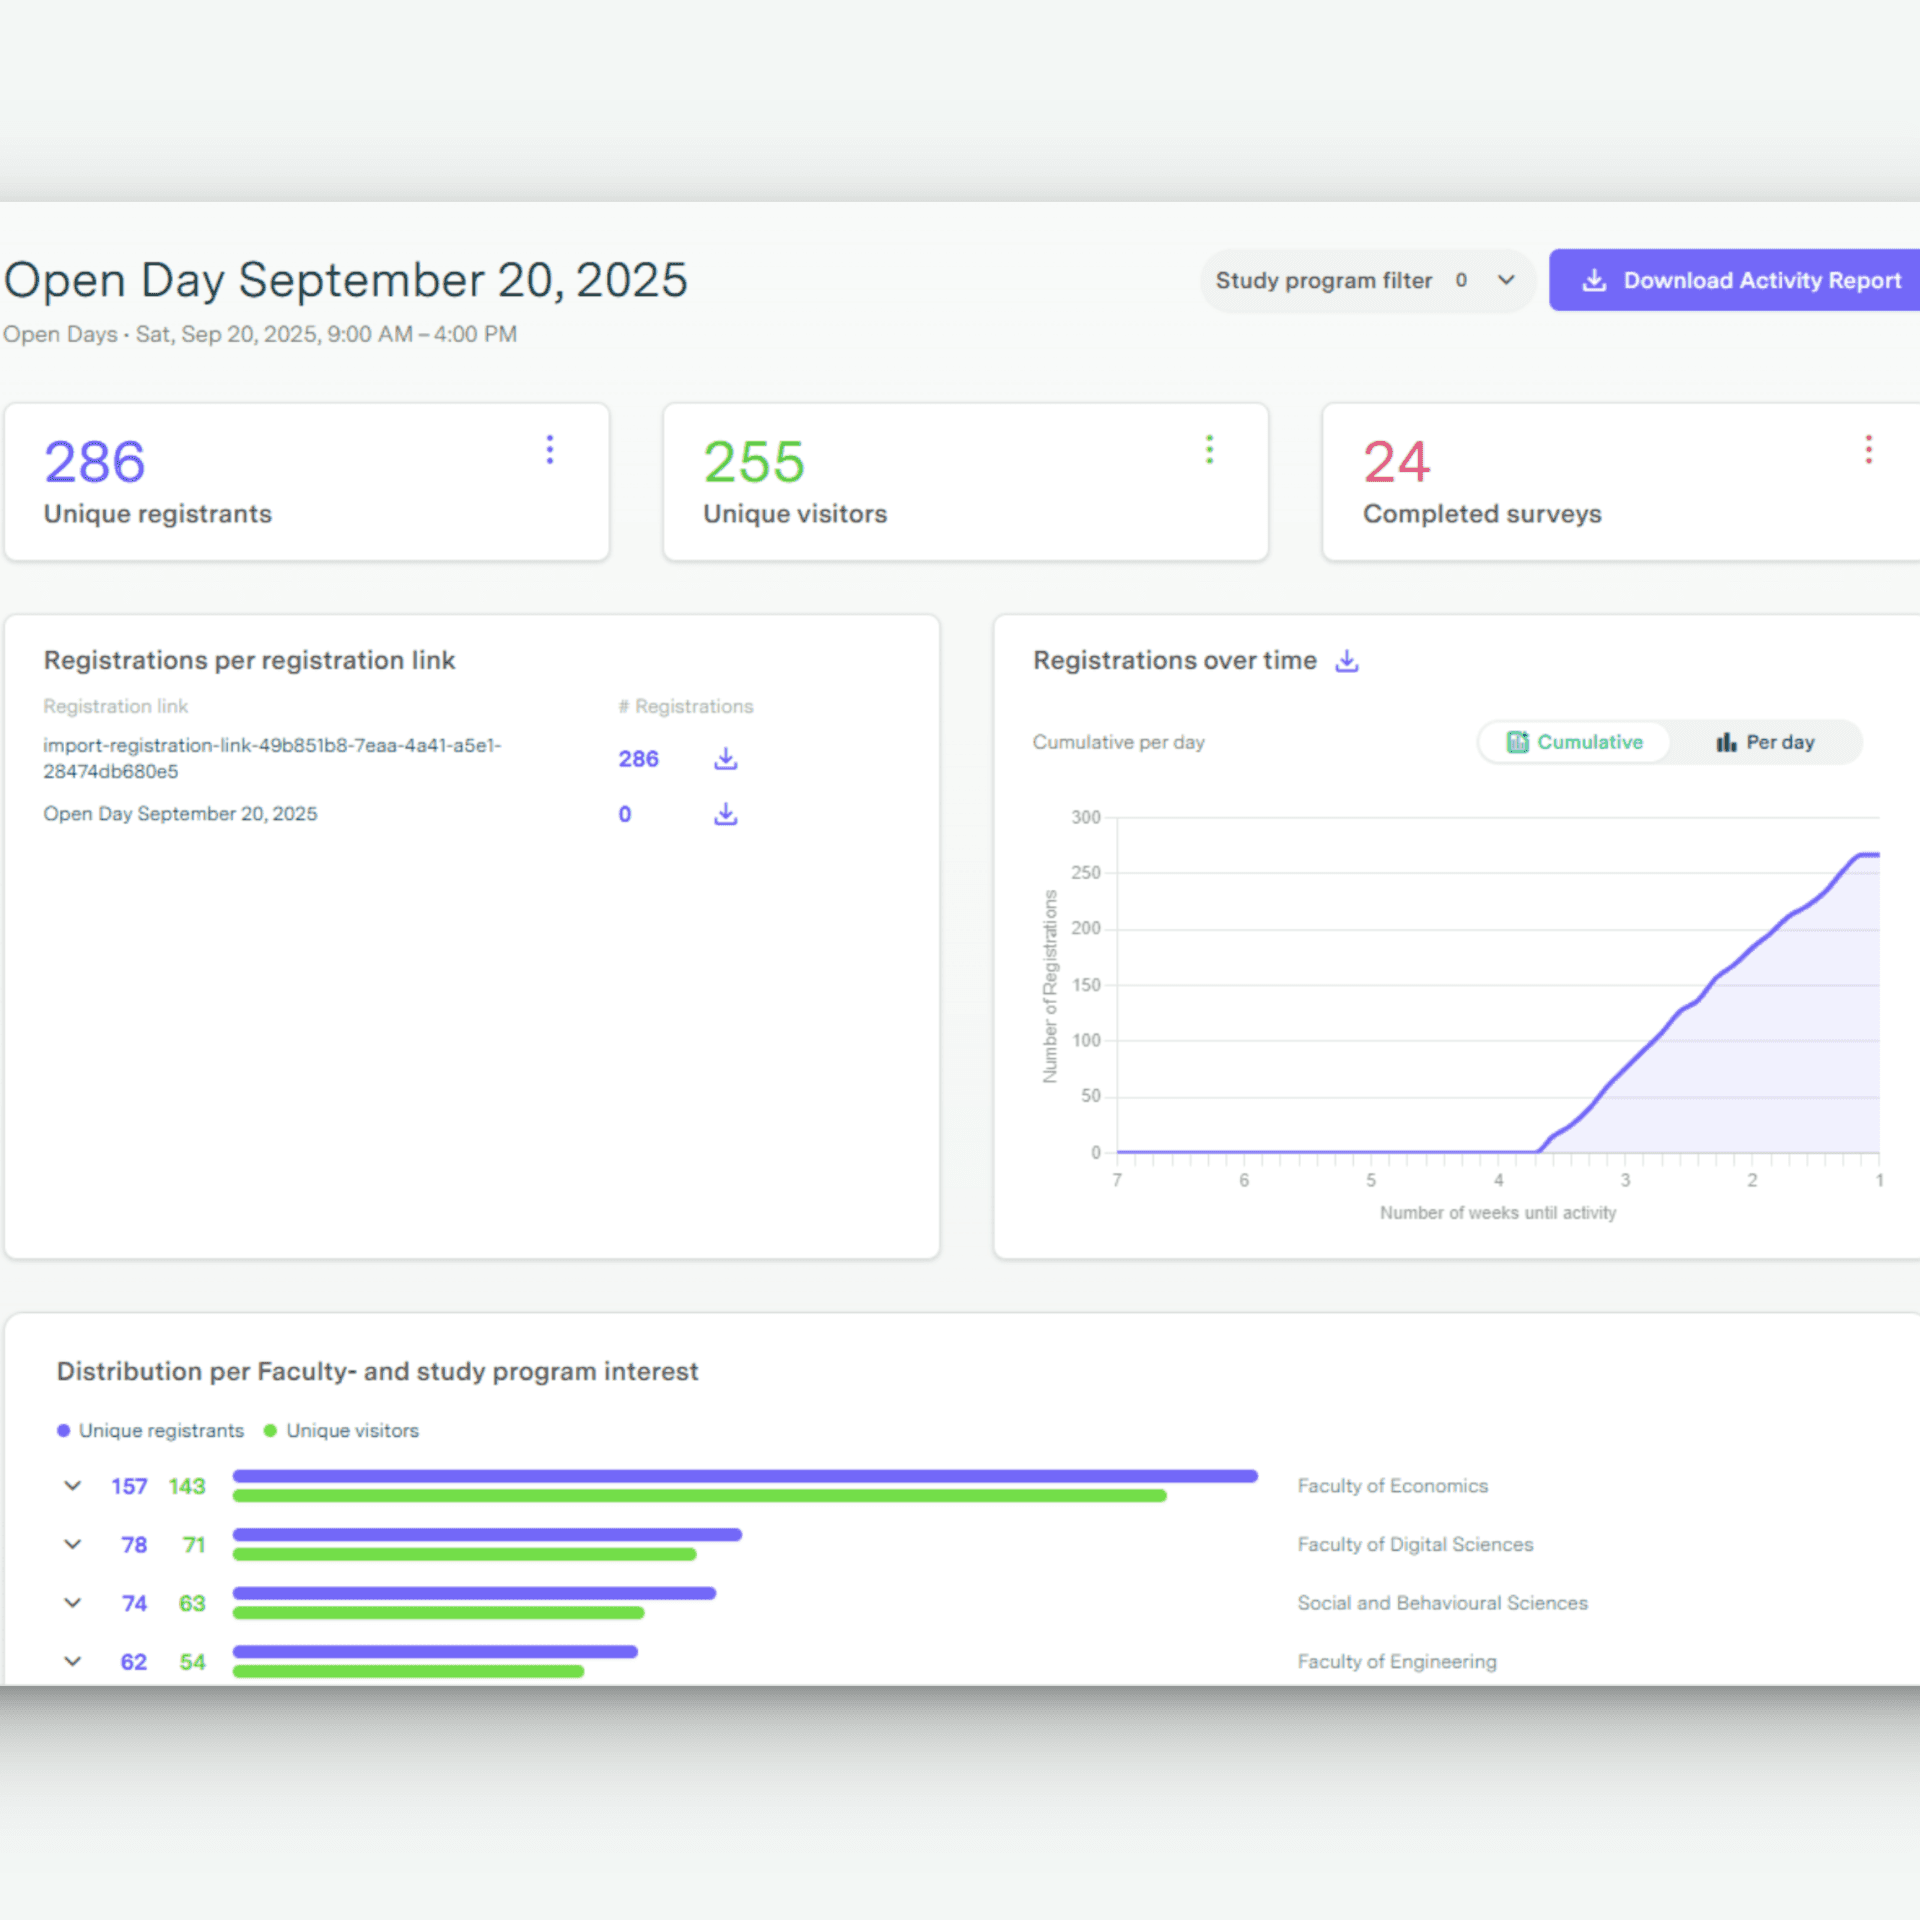1920x1920 pixels.
Task: Toggle the Unique visitors legend item
Action: click(x=341, y=1431)
